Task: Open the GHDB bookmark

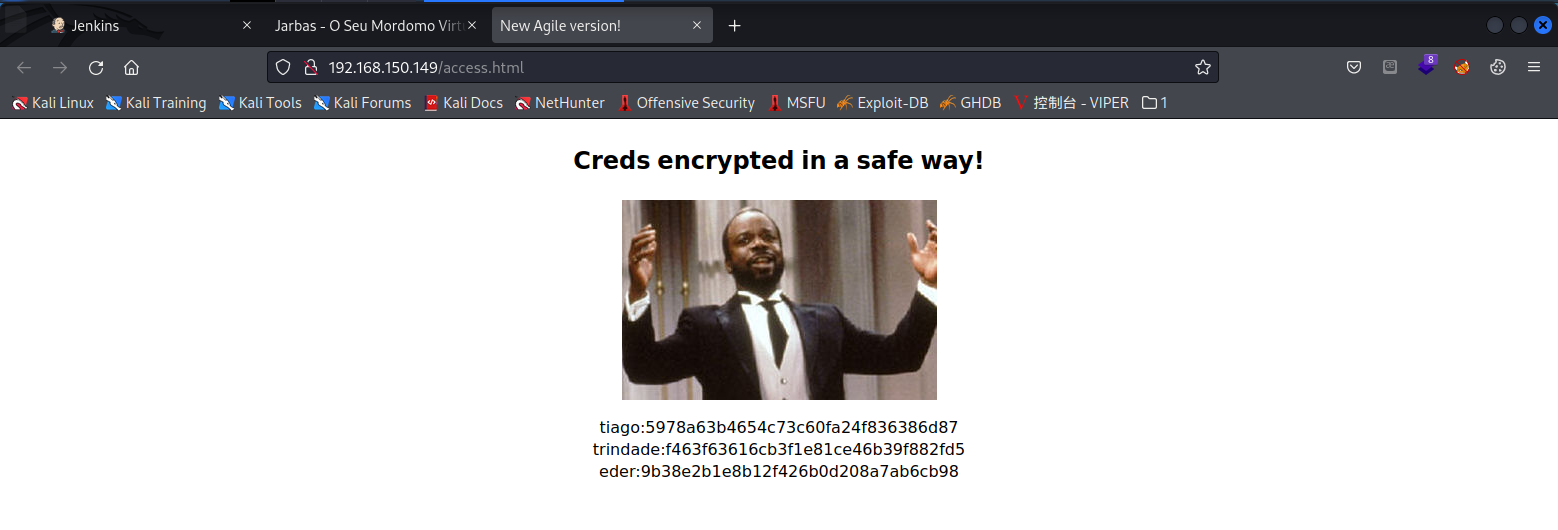Action: pyautogui.click(x=970, y=103)
